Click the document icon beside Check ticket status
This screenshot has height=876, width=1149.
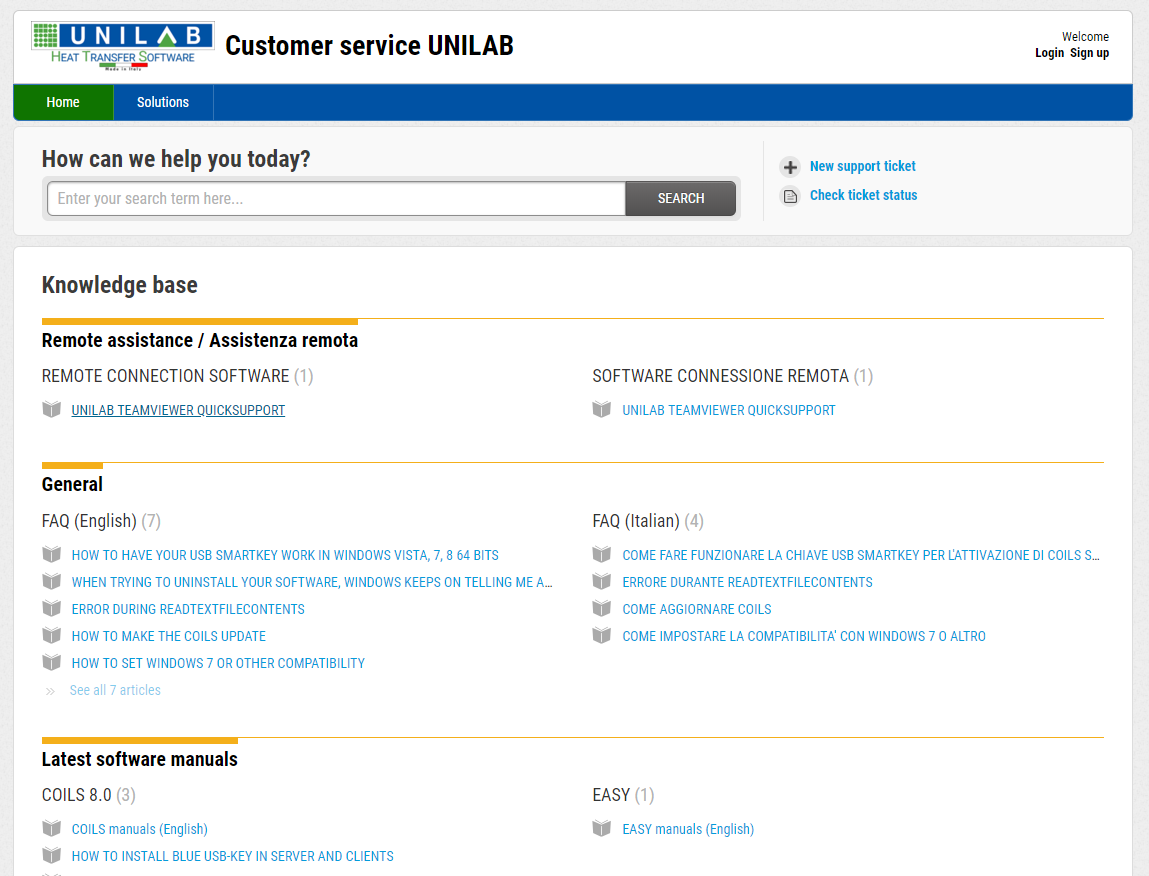click(790, 196)
